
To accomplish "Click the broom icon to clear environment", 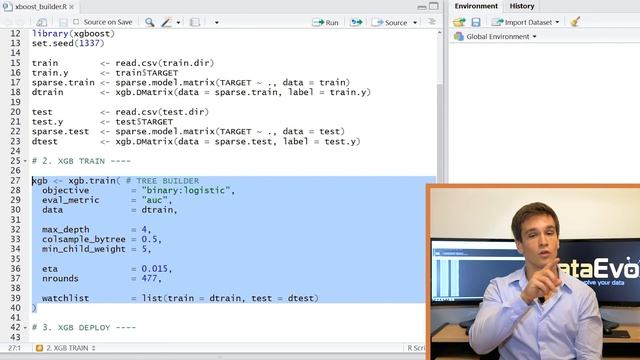I will pyautogui.click(x=575, y=22).
